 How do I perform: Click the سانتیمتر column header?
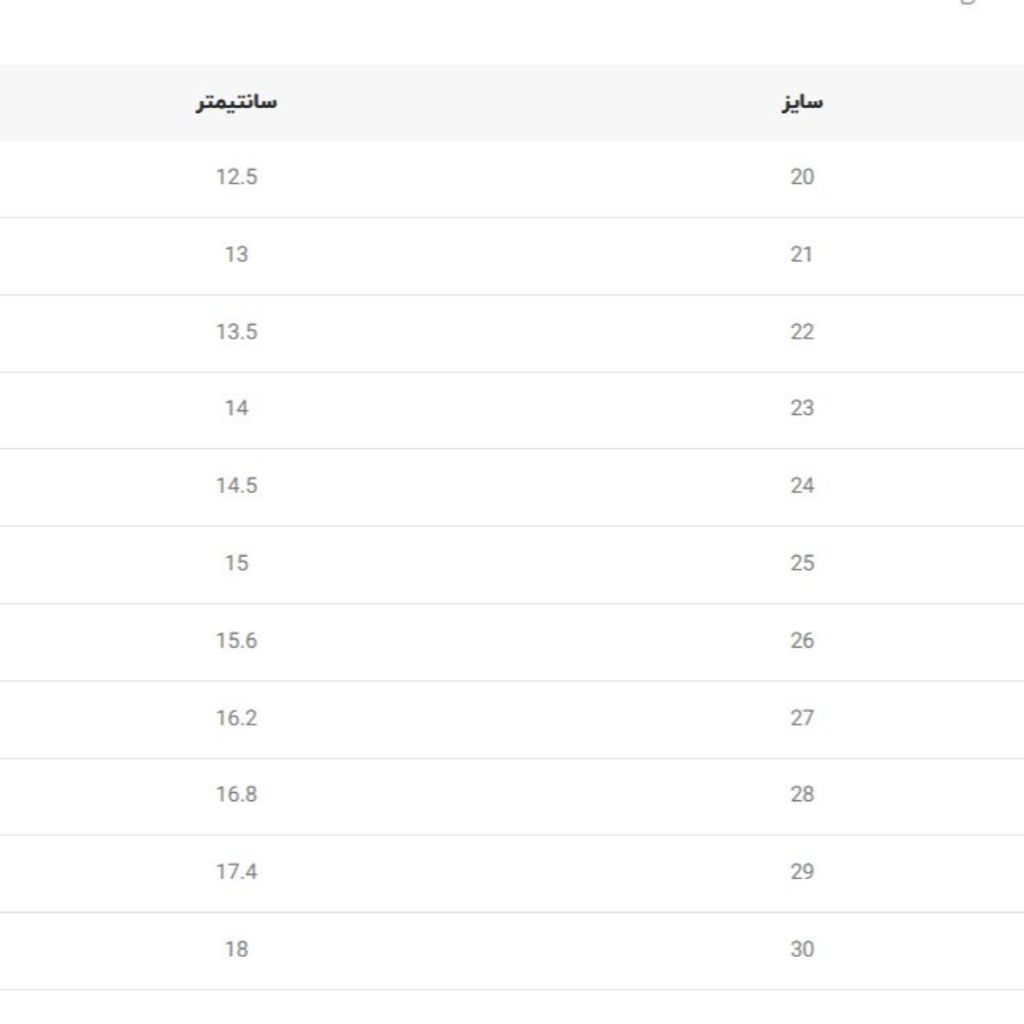click(x=236, y=102)
